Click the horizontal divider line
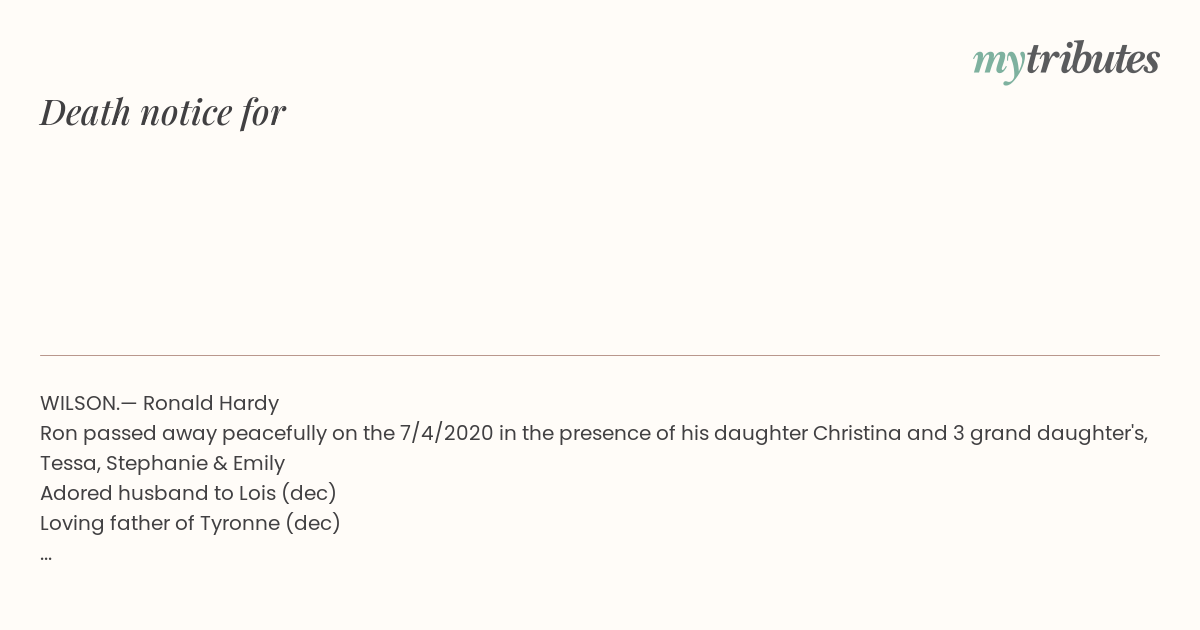Screen dimensions: 1200x630 (x=600, y=355)
